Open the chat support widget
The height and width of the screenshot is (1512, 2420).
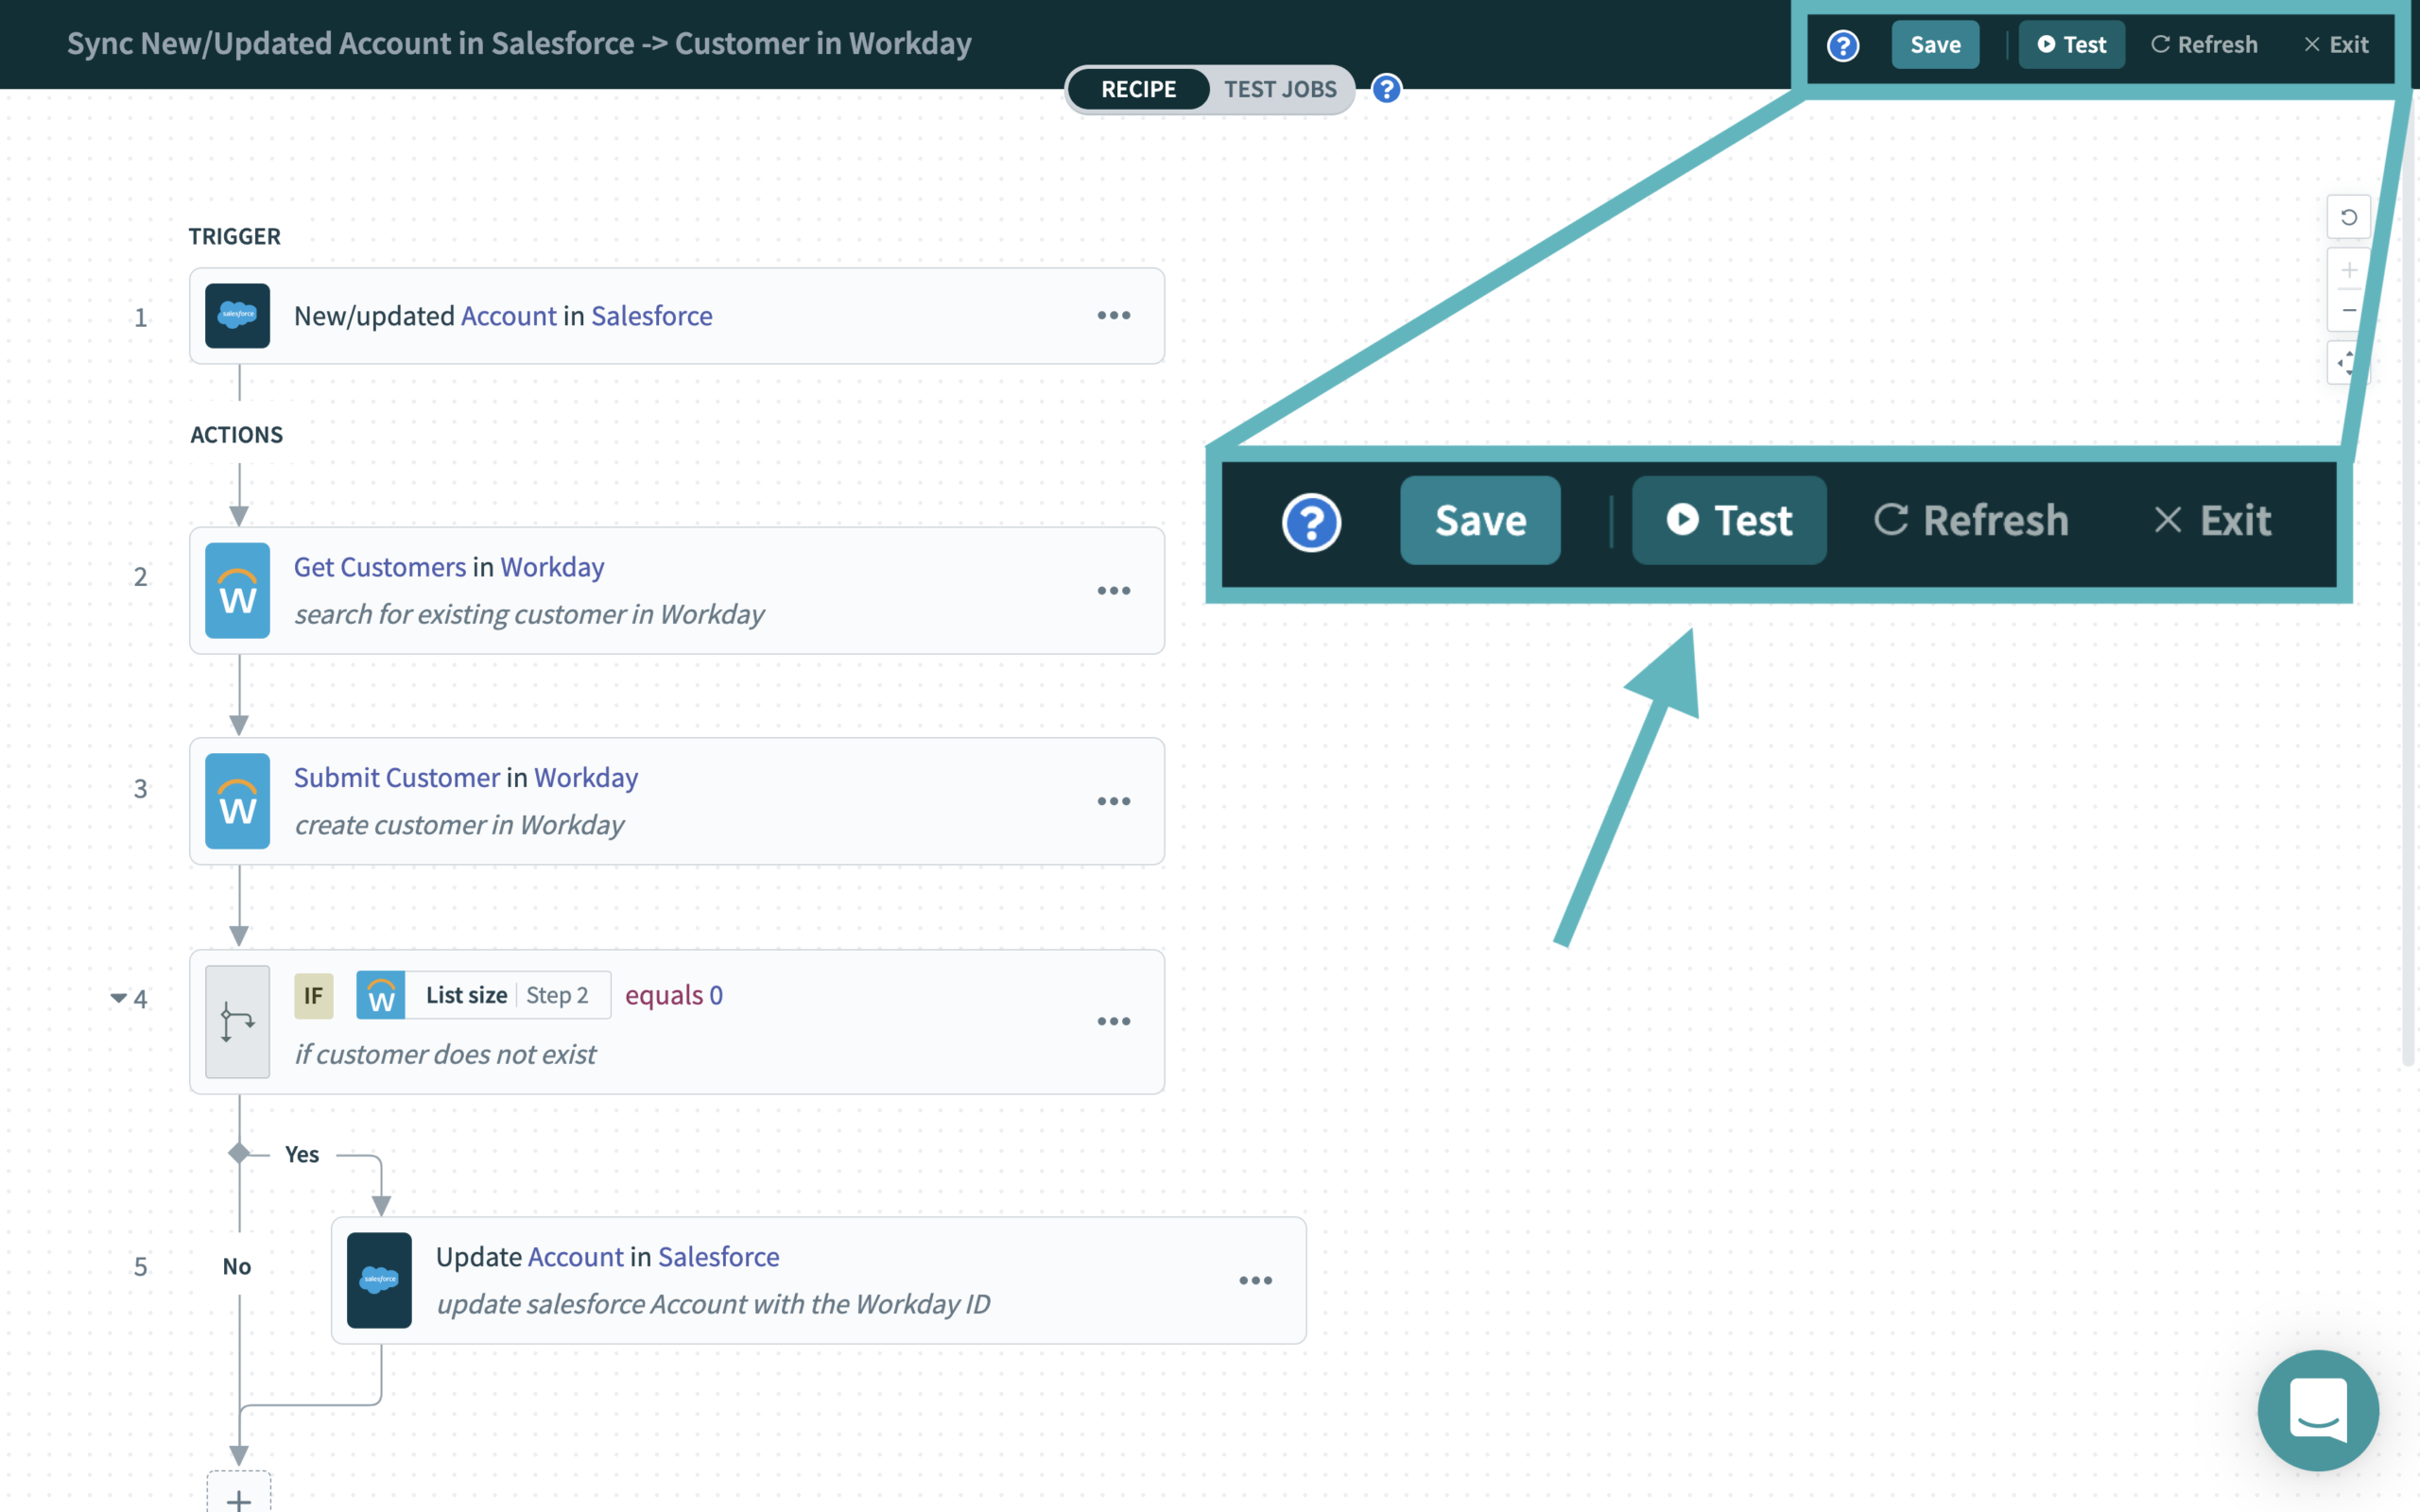point(2318,1411)
